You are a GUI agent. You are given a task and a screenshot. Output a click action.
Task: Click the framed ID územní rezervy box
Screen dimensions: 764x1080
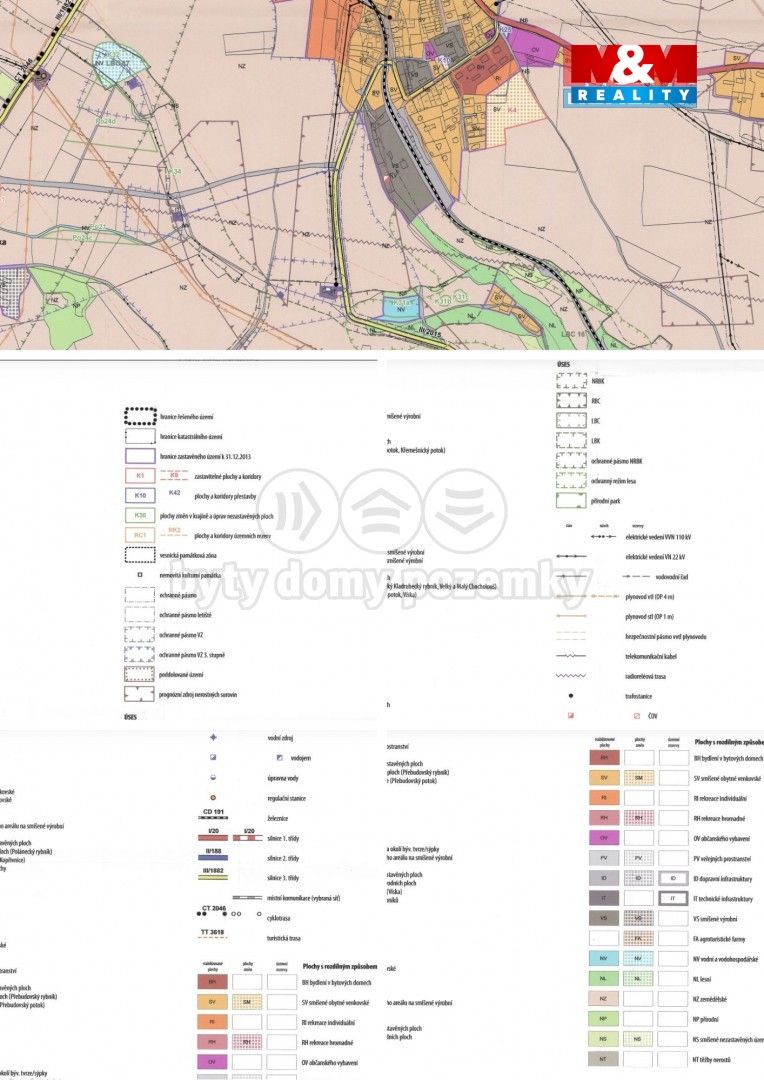[673, 879]
